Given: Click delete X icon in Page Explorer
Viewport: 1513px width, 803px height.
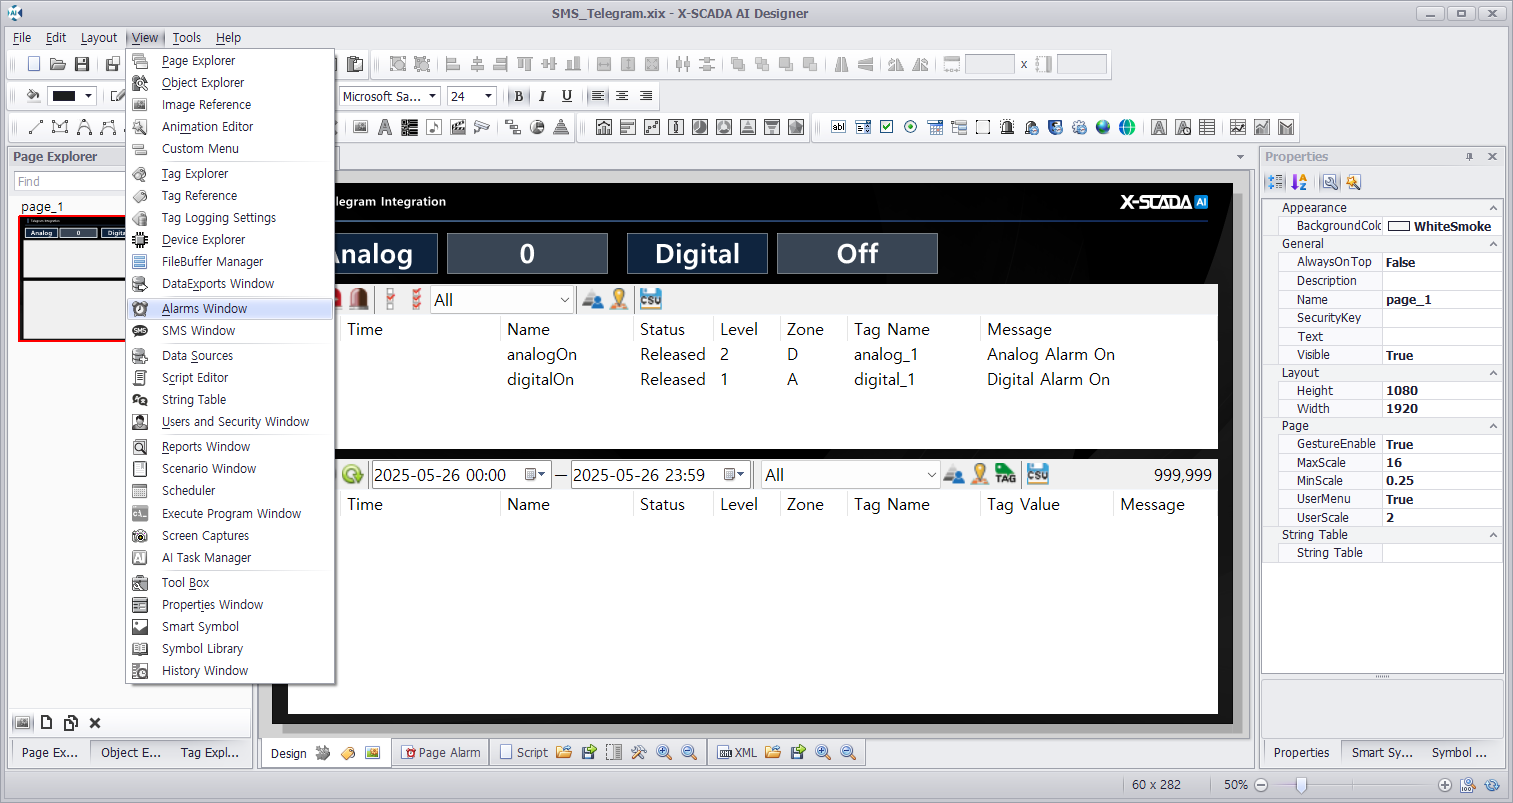Looking at the screenshot, I should coord(95,723).
